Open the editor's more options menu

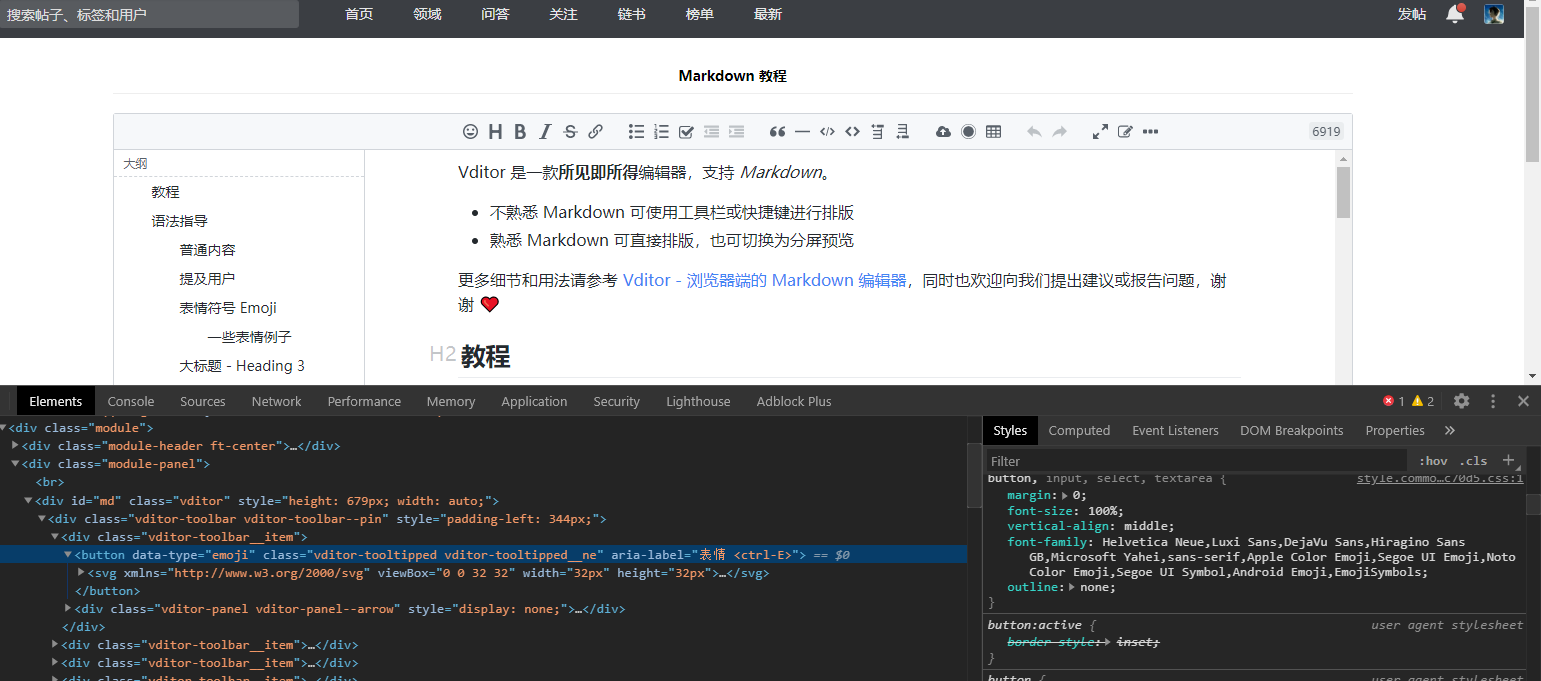[1149, 131]
